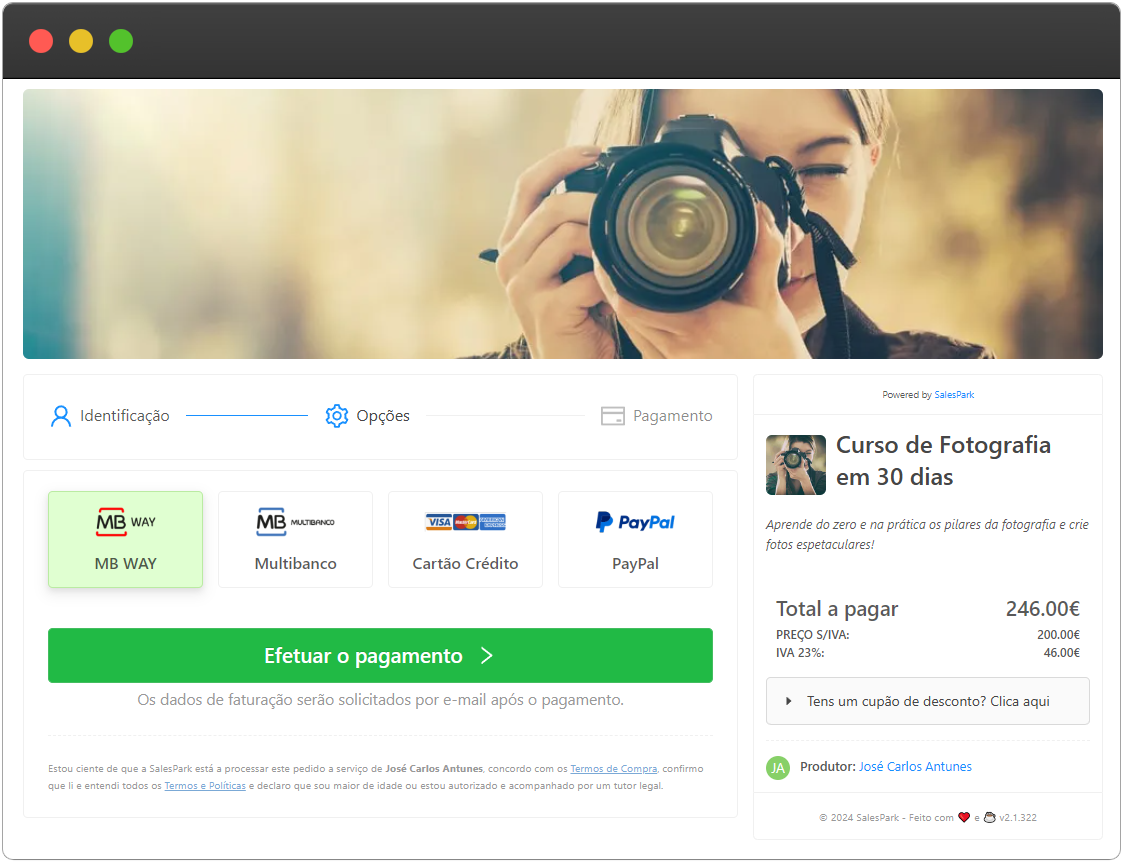Open the Termos de Compra link
Viewport: 1123px width, 862px height.
point(613,769)
